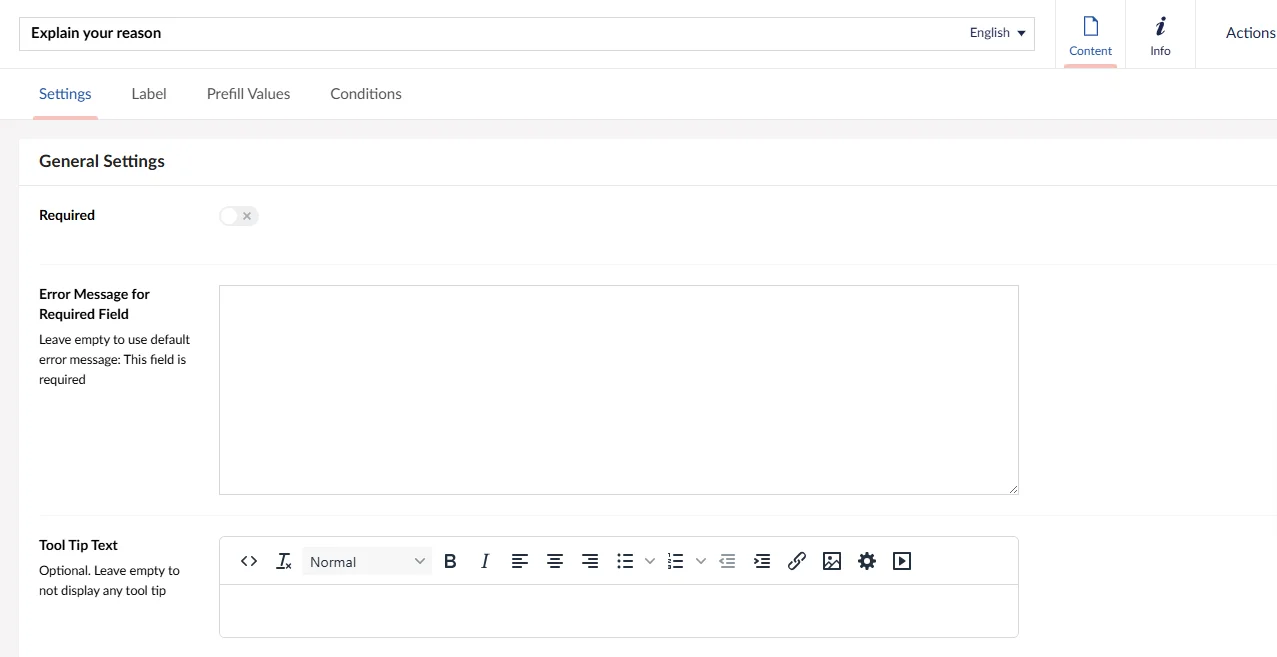
Task: Open the English language dropdown
Action: point(997,33)
